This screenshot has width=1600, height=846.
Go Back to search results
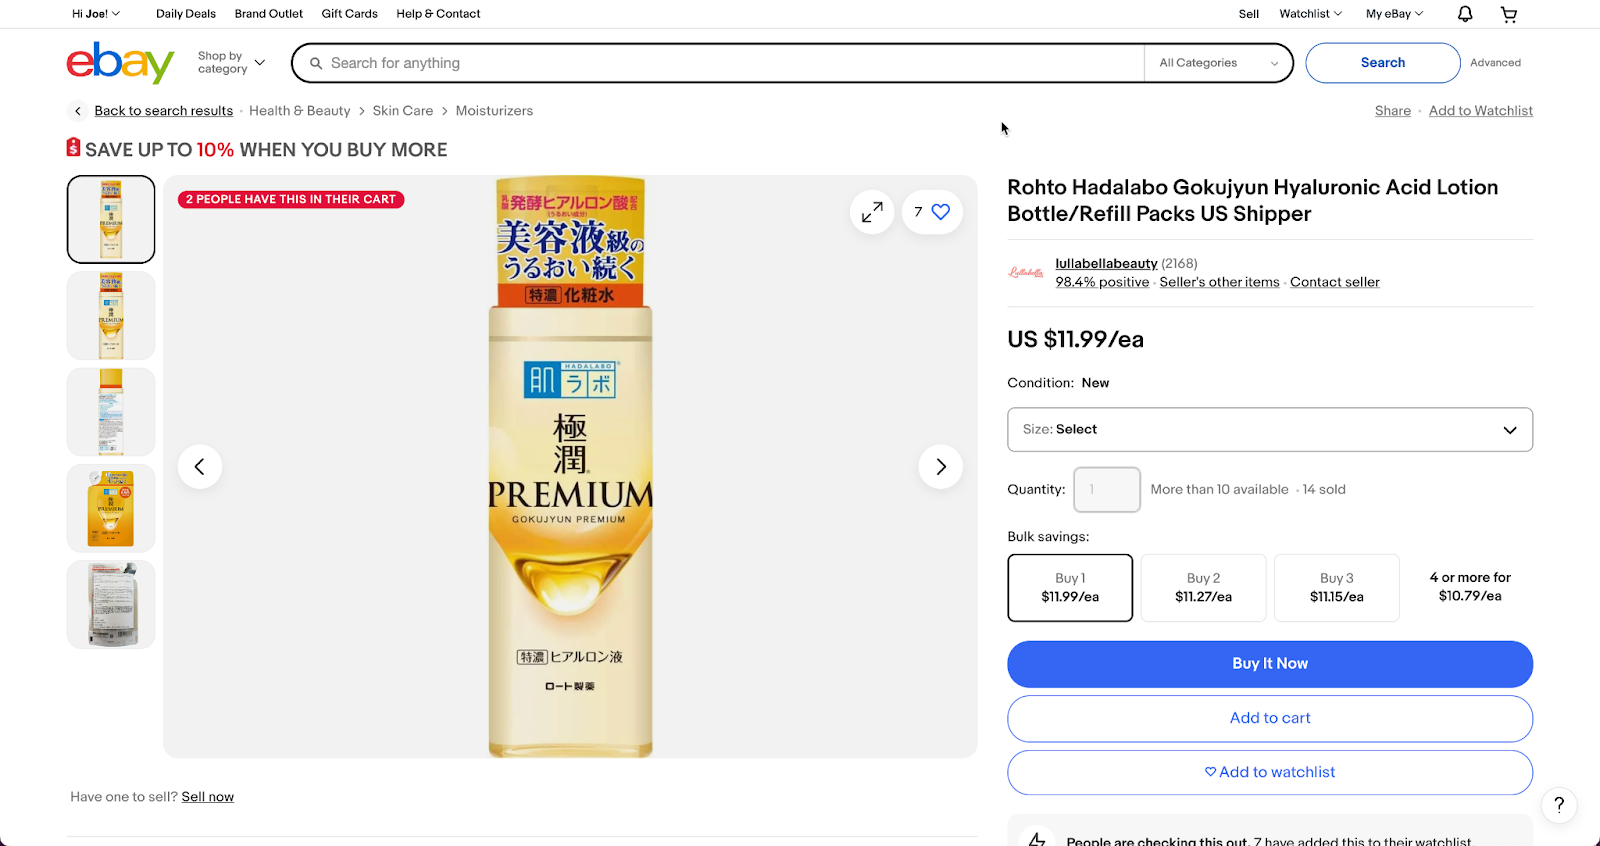164,111
